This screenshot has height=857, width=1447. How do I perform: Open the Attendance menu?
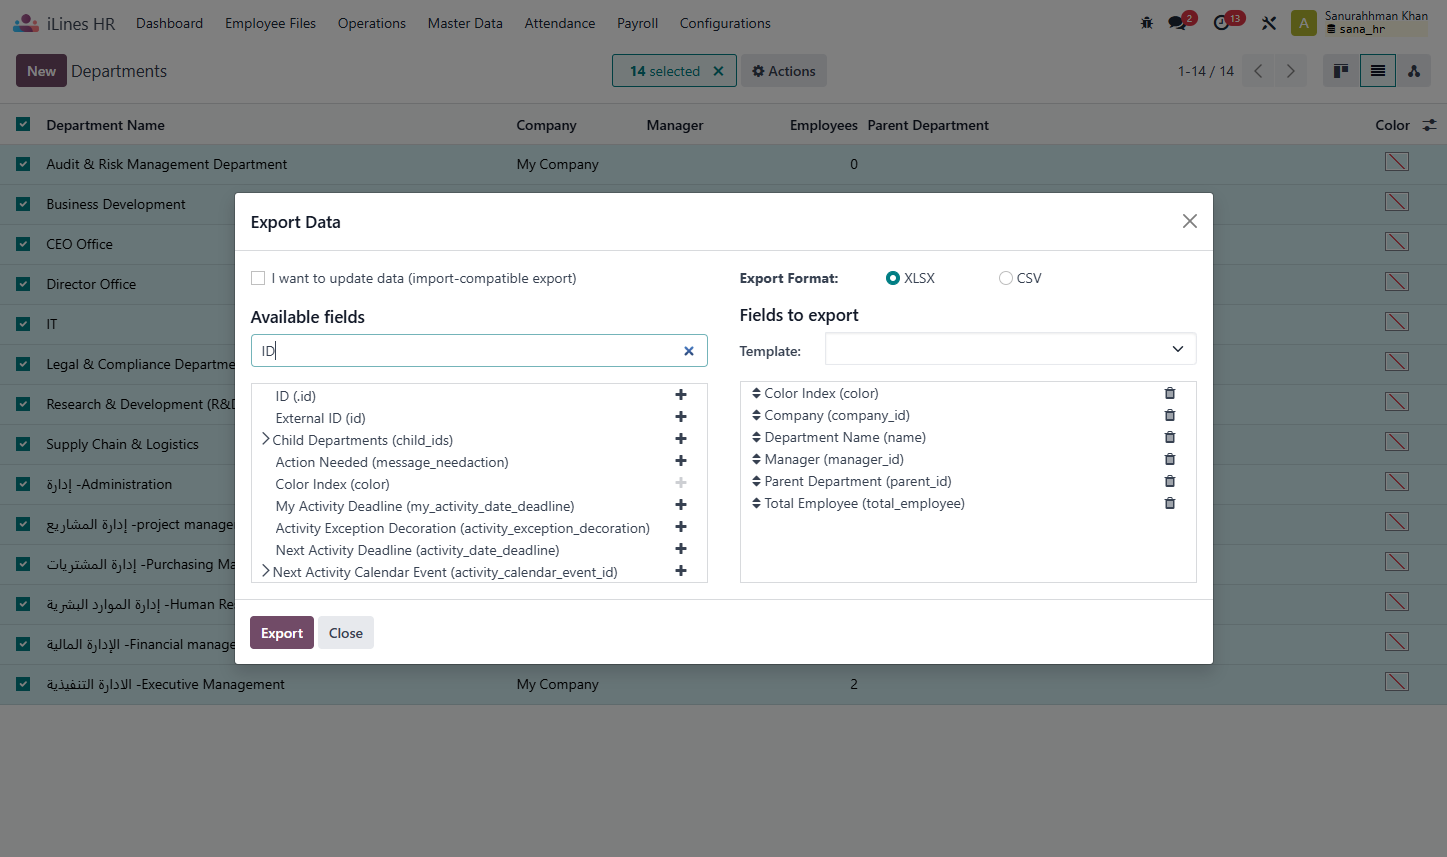click(x=560, y=23)
